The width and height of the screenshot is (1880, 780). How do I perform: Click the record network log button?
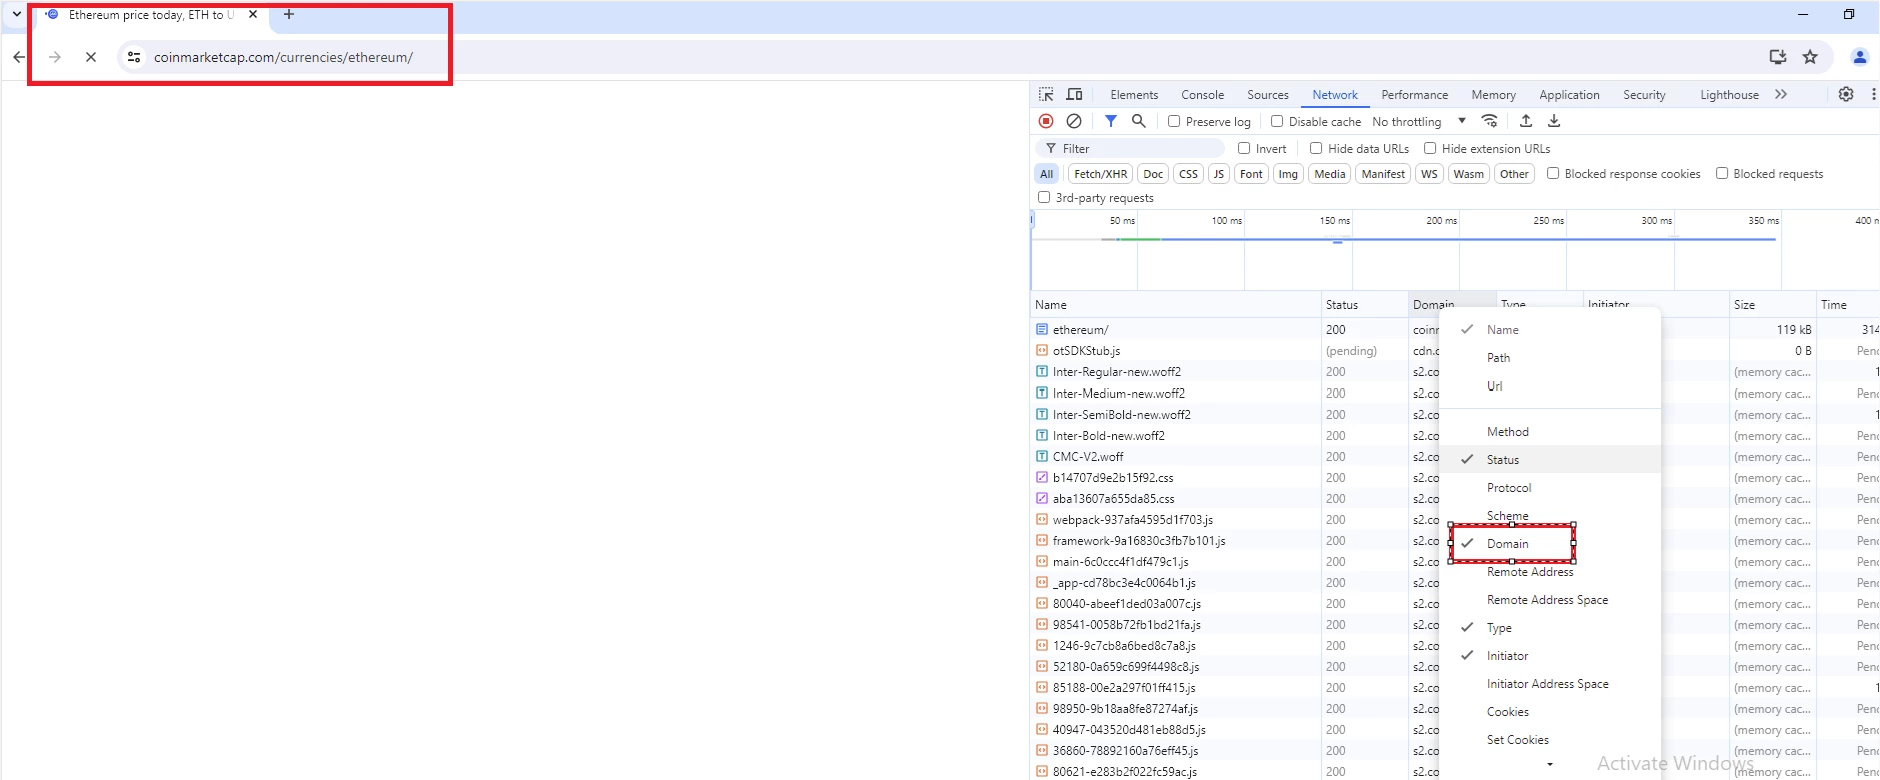pyautogui.click(x=1046, y=121)
